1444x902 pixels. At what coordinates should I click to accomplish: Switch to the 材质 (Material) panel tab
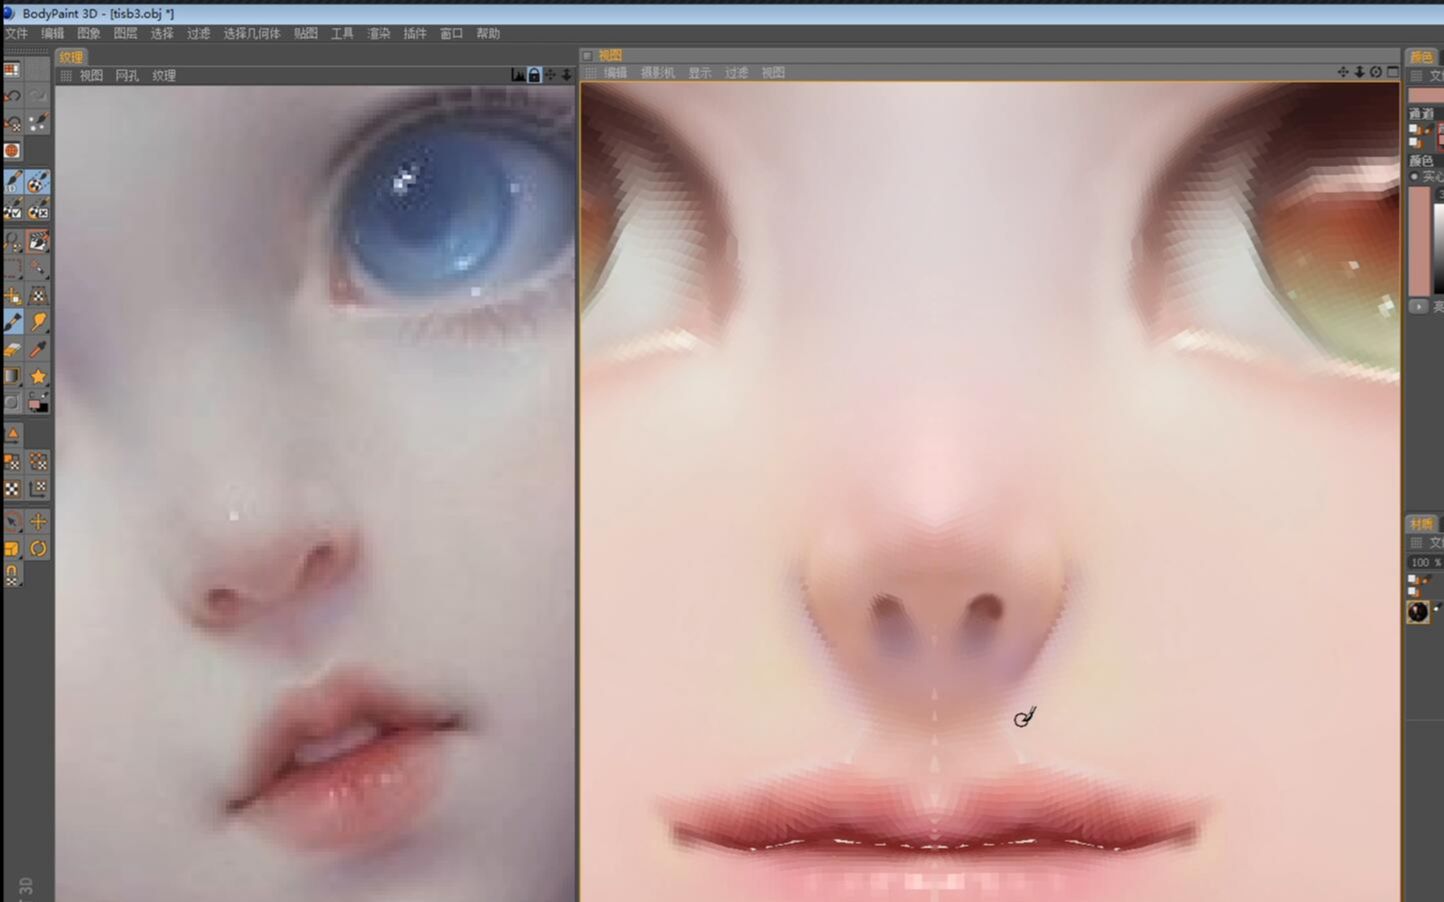[x=1421, y=524]
